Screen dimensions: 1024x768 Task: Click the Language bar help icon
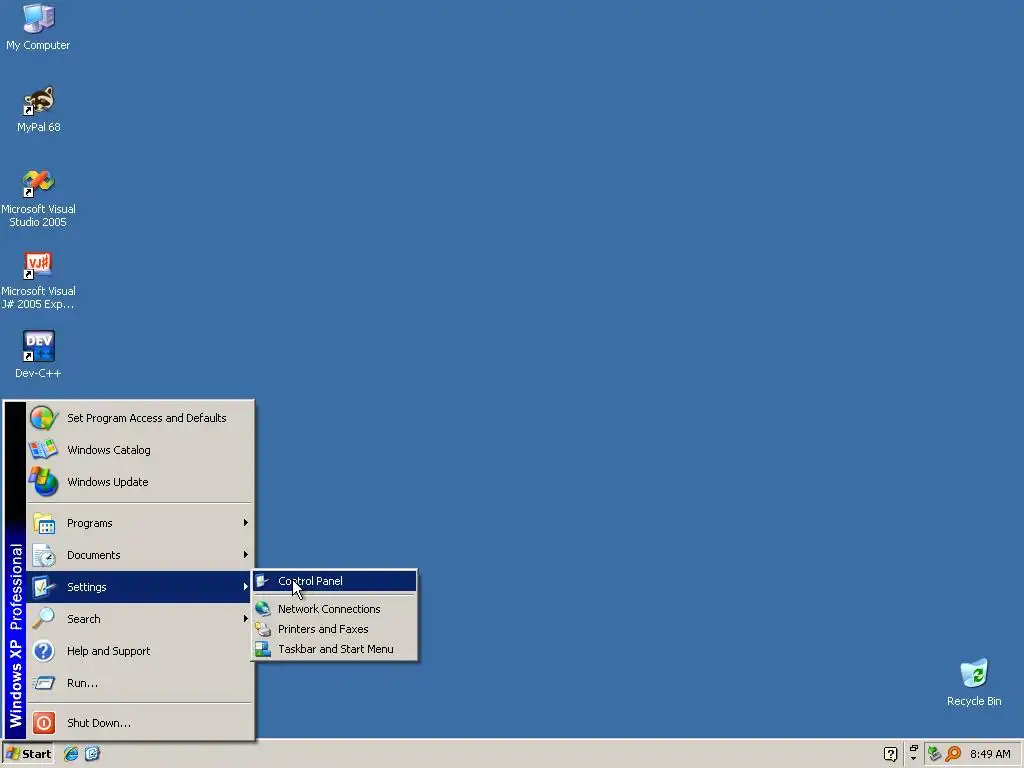tap(890, 754)
